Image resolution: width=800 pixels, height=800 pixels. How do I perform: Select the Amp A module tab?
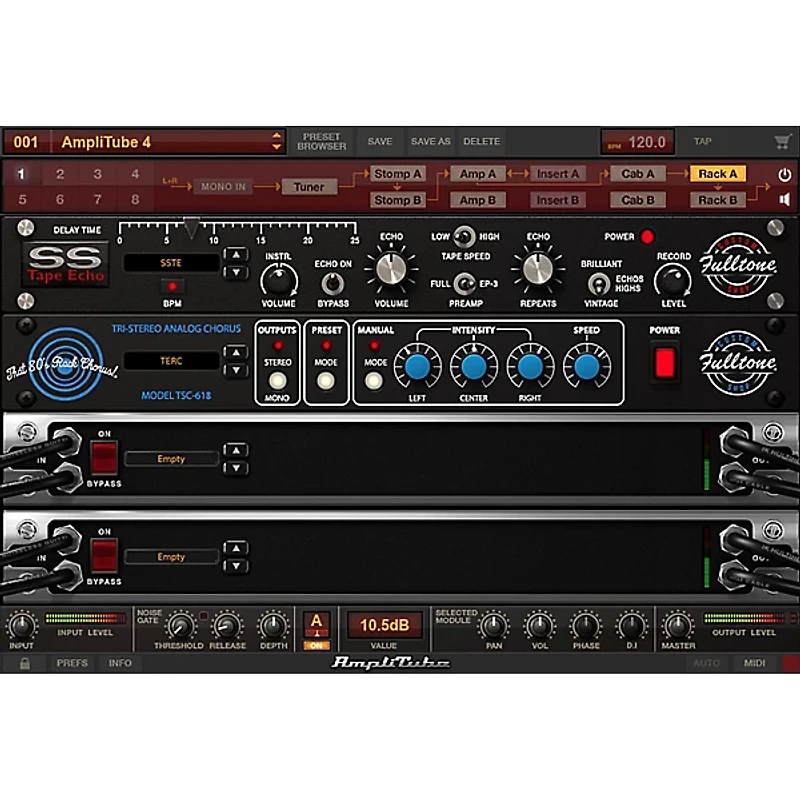click(478, 174)
